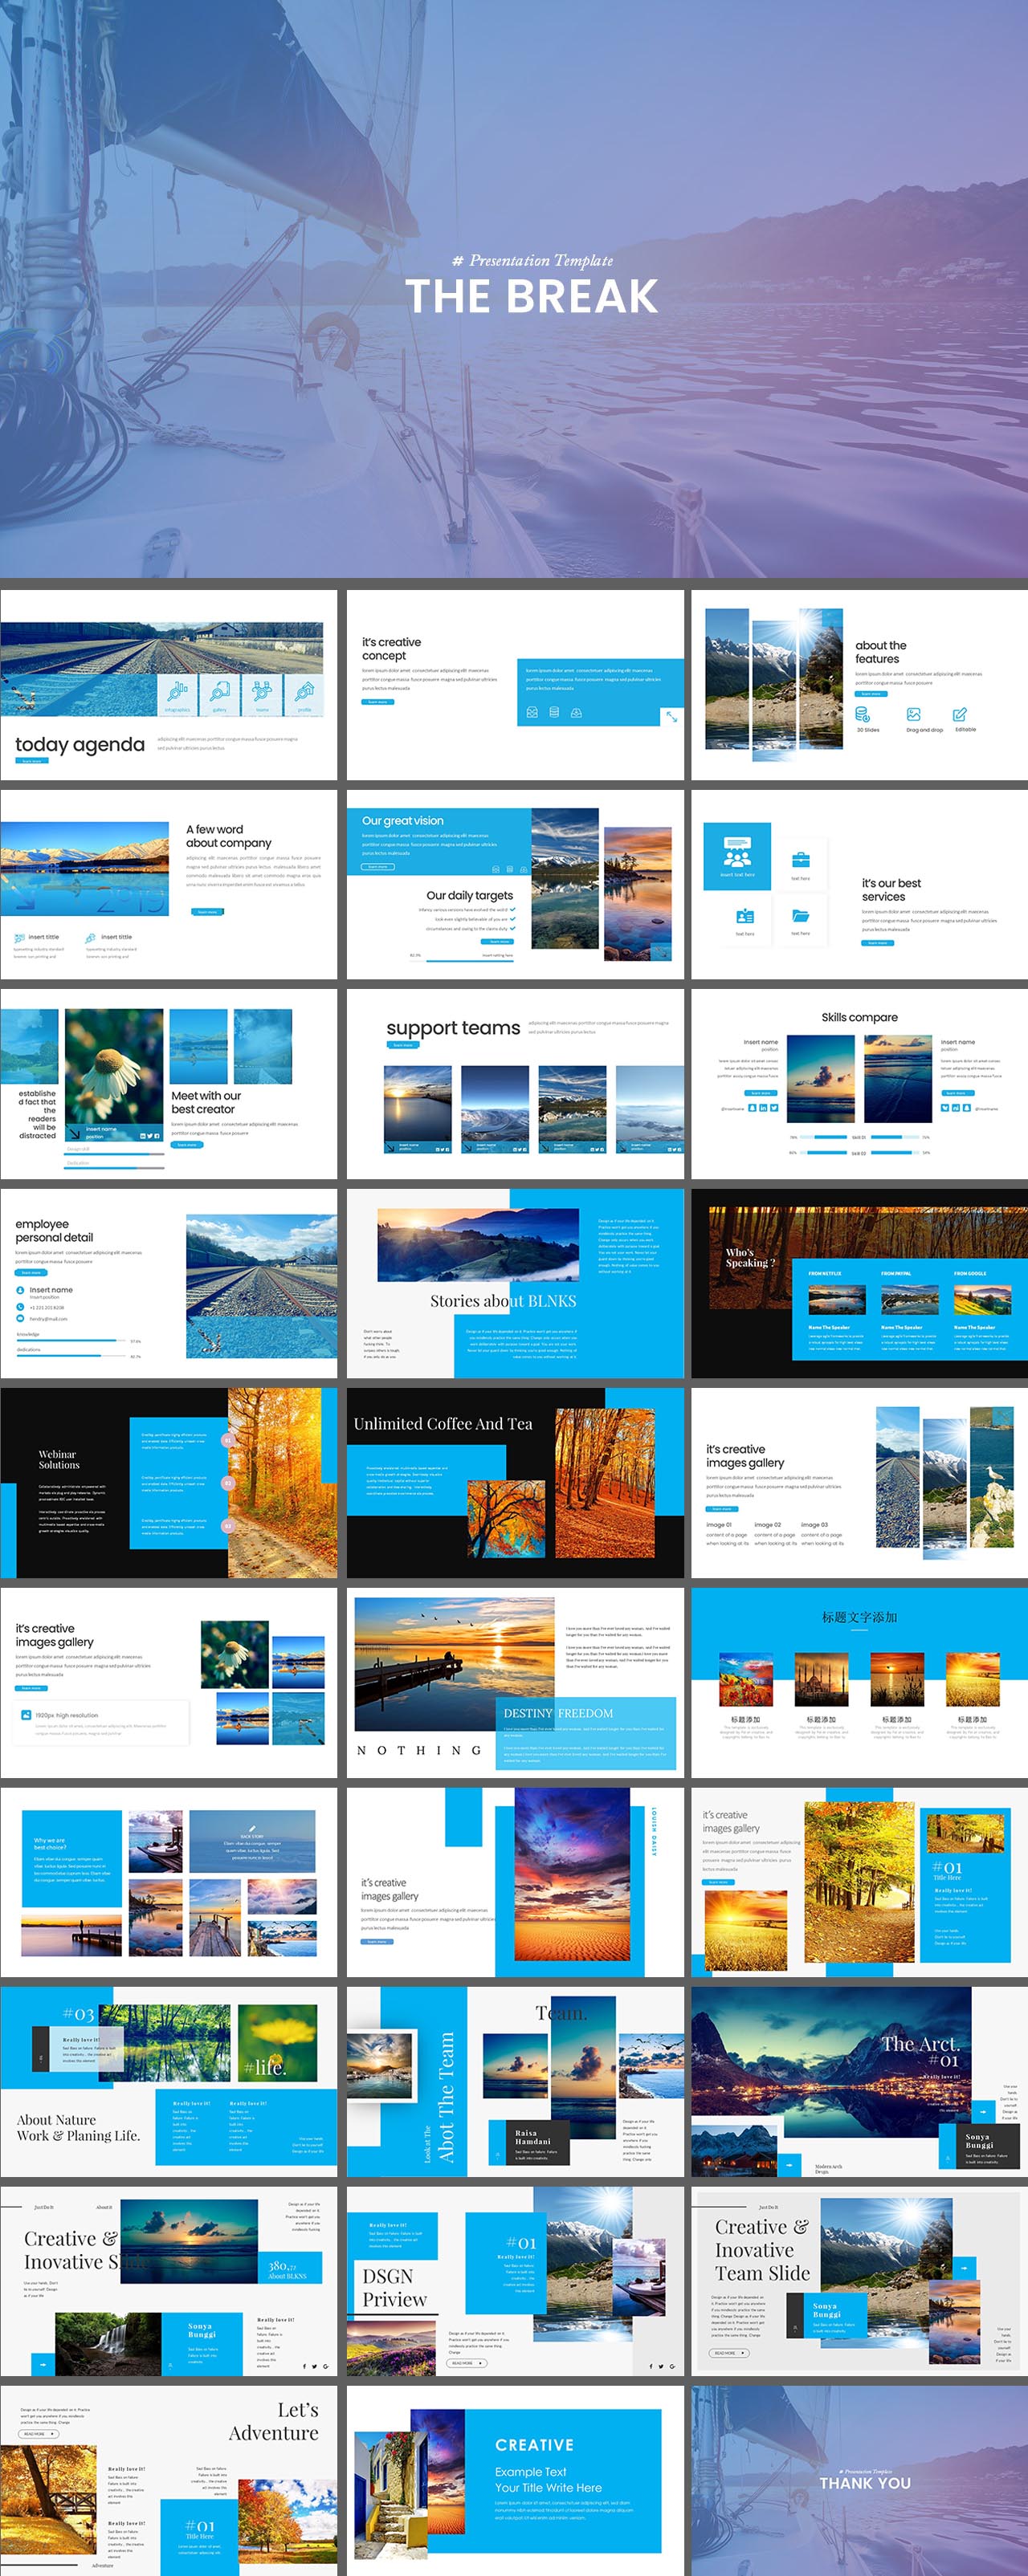Open the THANK YOU slide thumbnail
The width and height of the screenshot is (1028, 2576).
(x=859, y=2480)
